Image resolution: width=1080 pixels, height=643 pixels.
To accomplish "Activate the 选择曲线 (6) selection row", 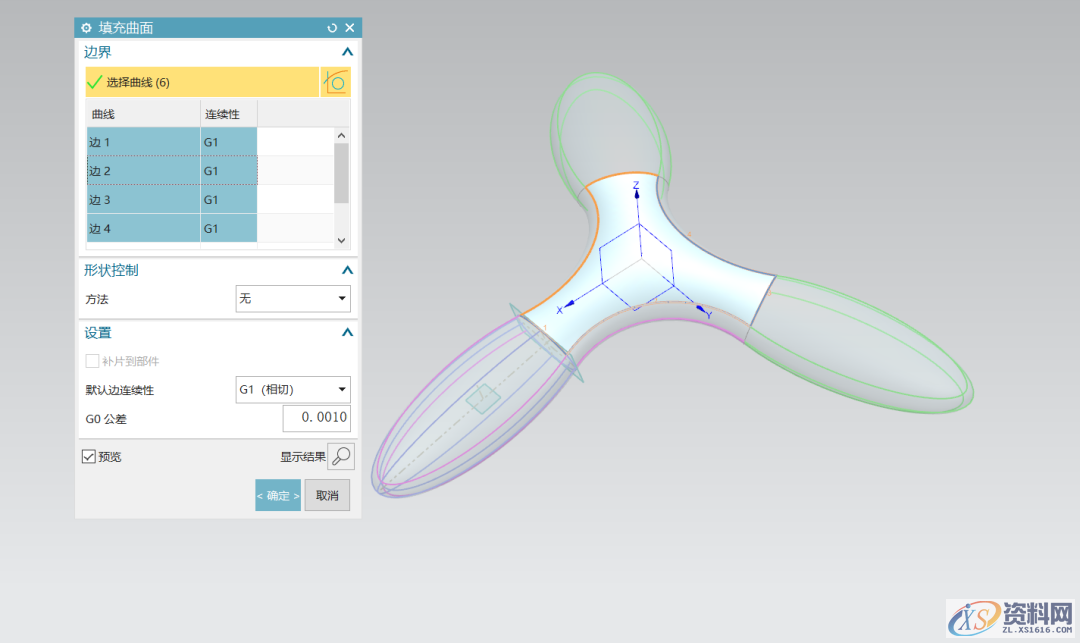I will [200, 82].
